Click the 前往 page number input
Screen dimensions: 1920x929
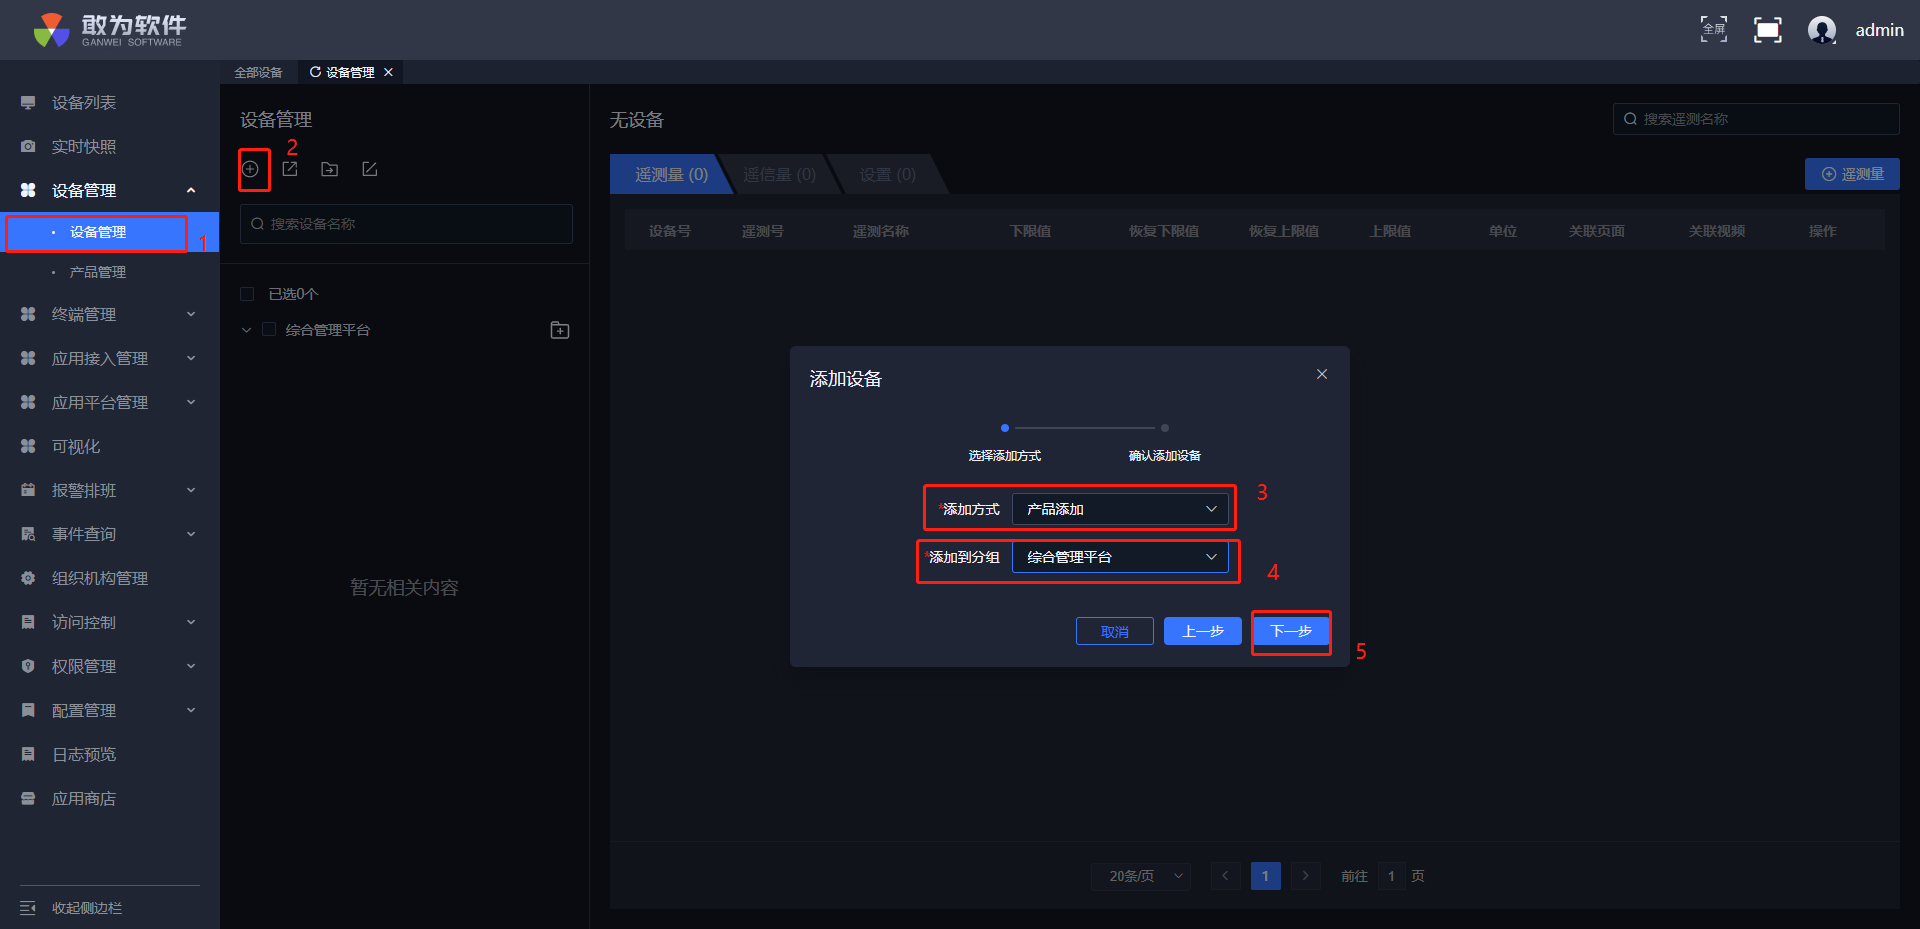coord(1391,876)
